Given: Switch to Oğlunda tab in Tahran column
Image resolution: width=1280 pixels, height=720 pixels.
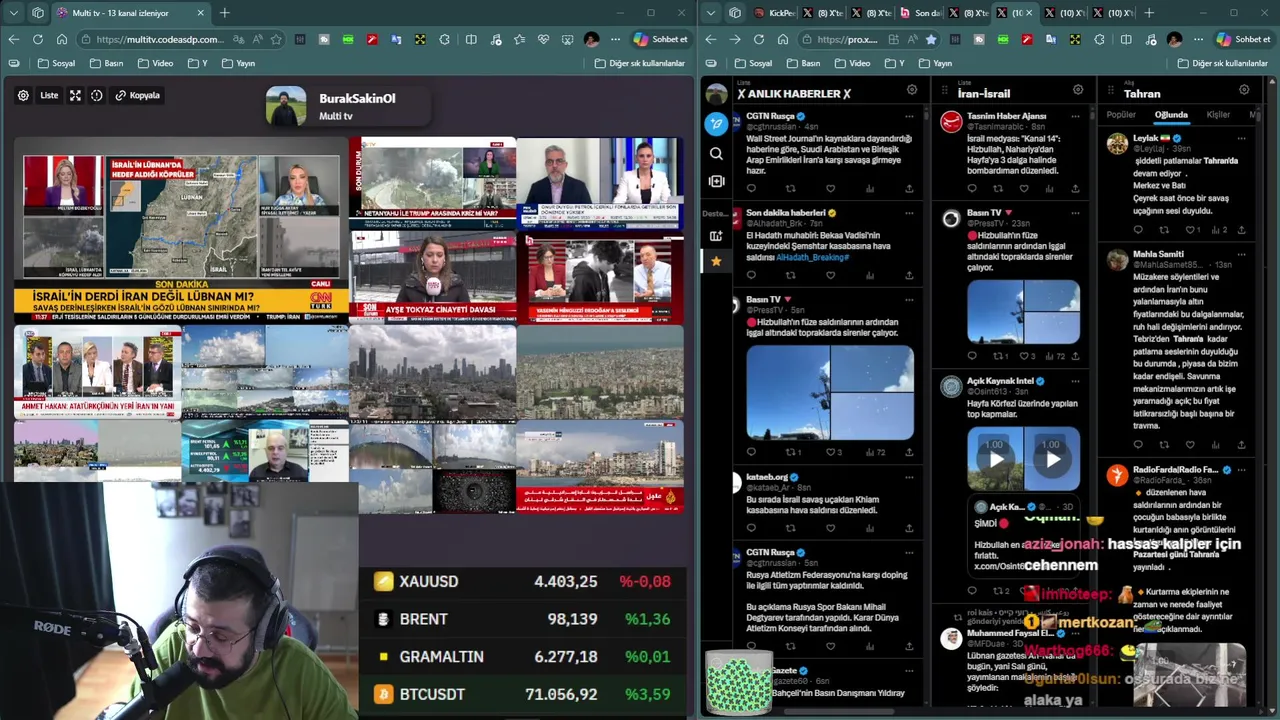Looking at the screenshot, I should 1171,115.
